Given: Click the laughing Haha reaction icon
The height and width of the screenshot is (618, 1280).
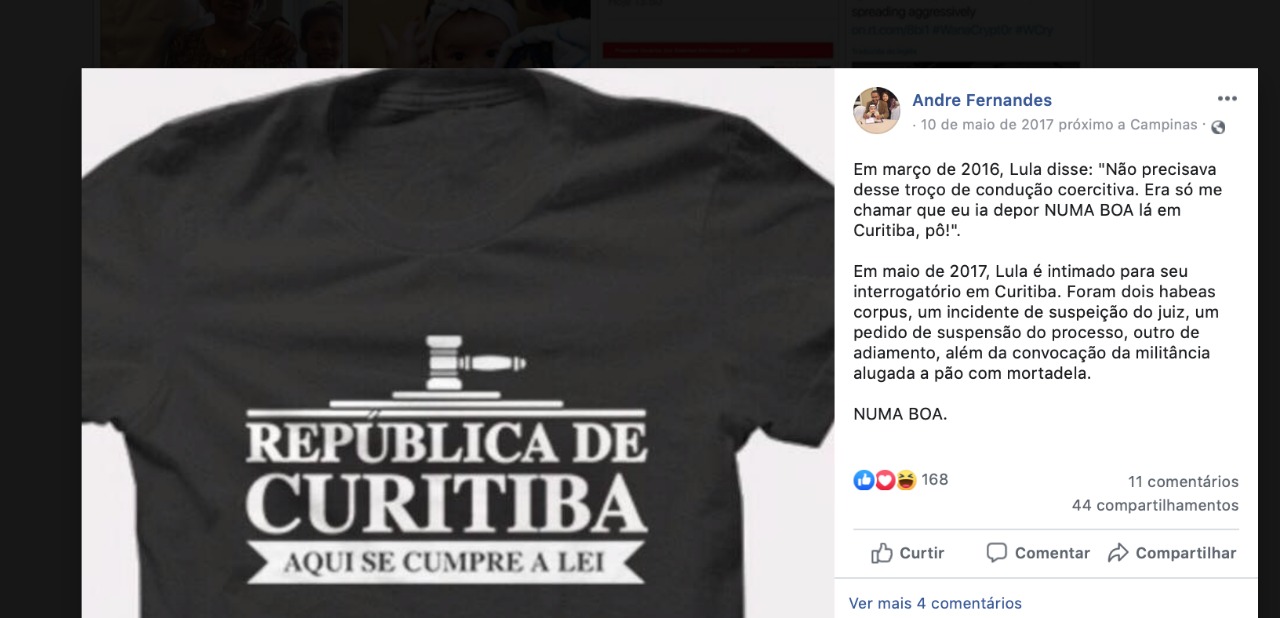Looking at the screenshot, I should [x=906, y=480].
